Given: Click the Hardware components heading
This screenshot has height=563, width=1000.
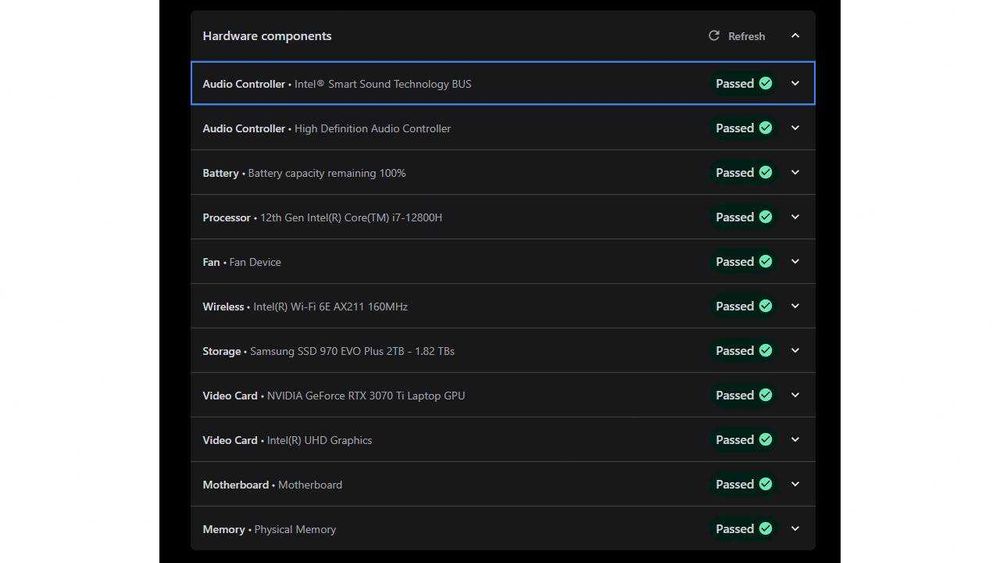Looking at the screenshot, I should pos(267,36).
